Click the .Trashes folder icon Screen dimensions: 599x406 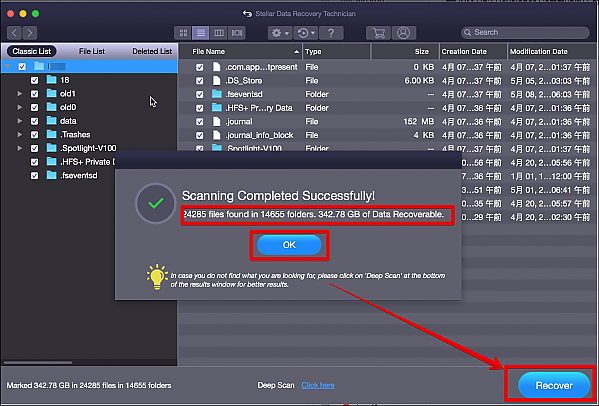point(52,134)
